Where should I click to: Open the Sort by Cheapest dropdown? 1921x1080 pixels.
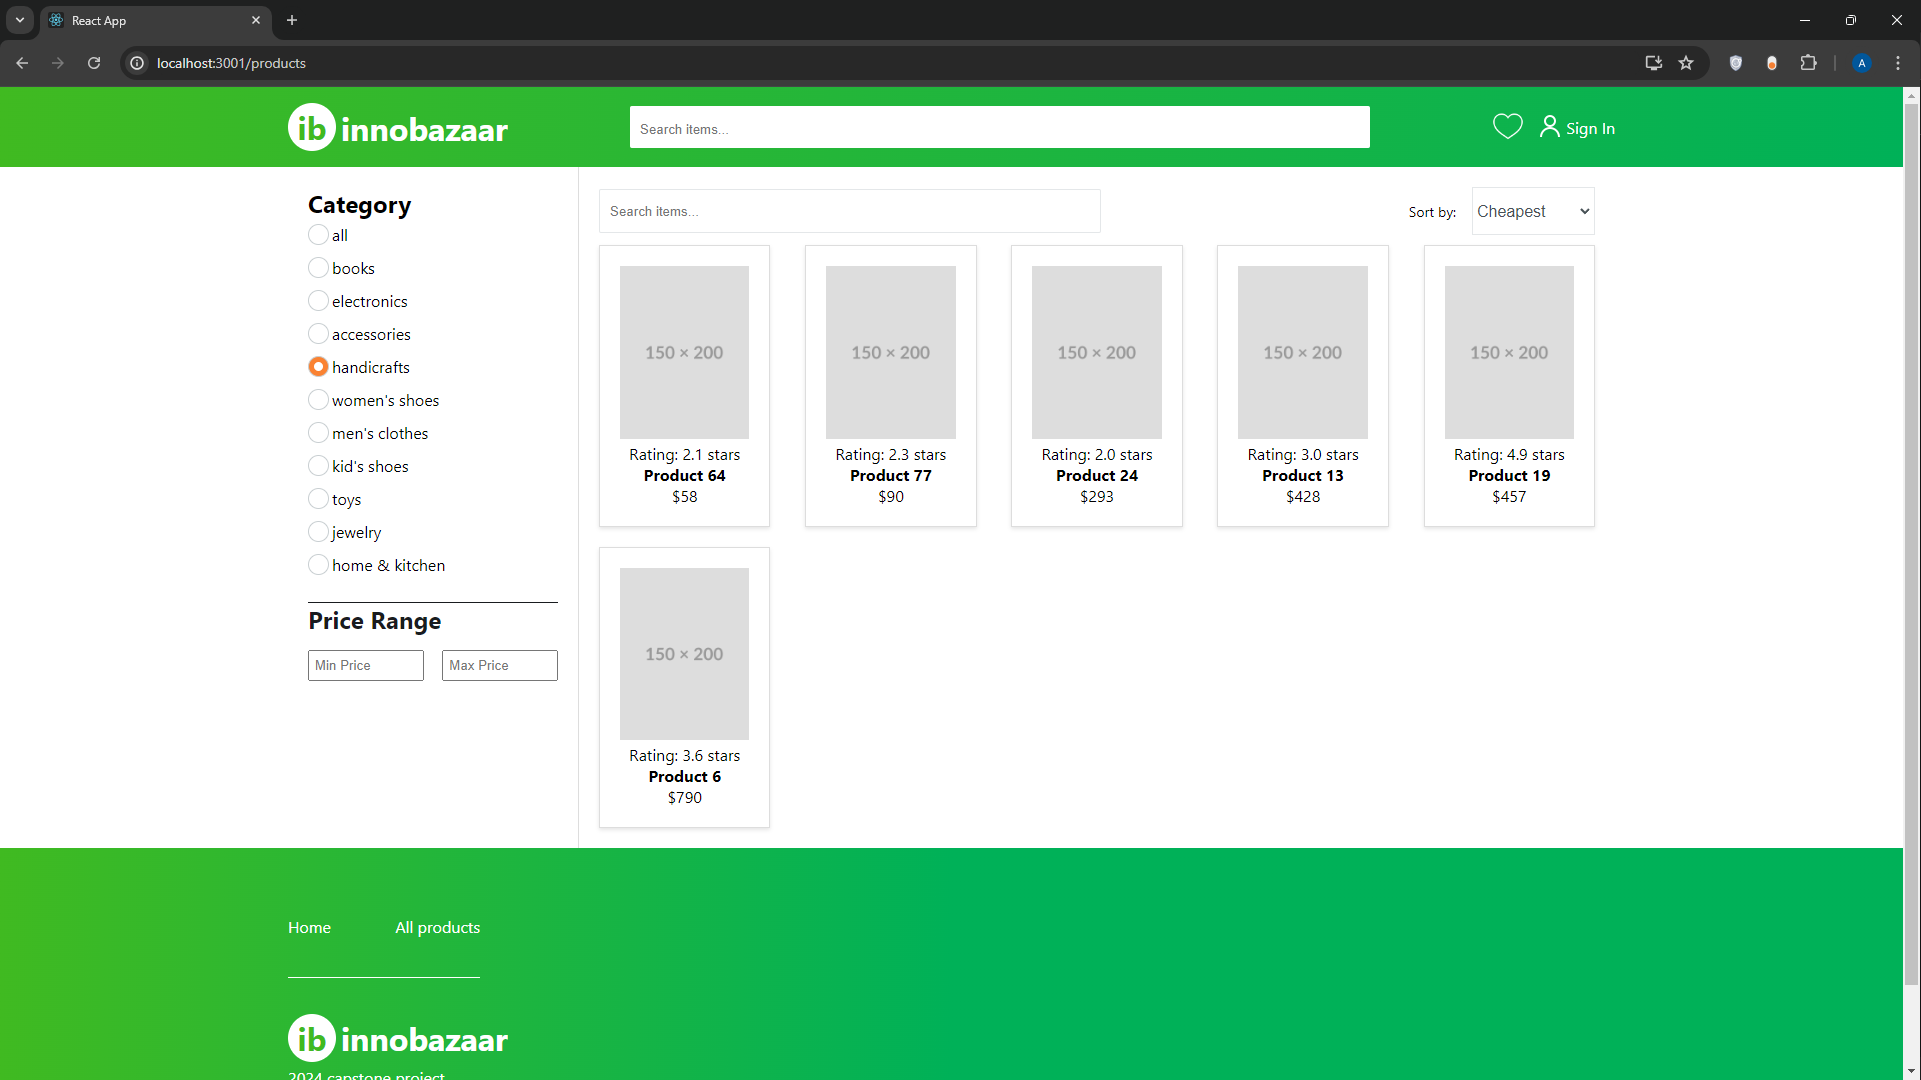pyautogui.click(x=1532, y=211)
